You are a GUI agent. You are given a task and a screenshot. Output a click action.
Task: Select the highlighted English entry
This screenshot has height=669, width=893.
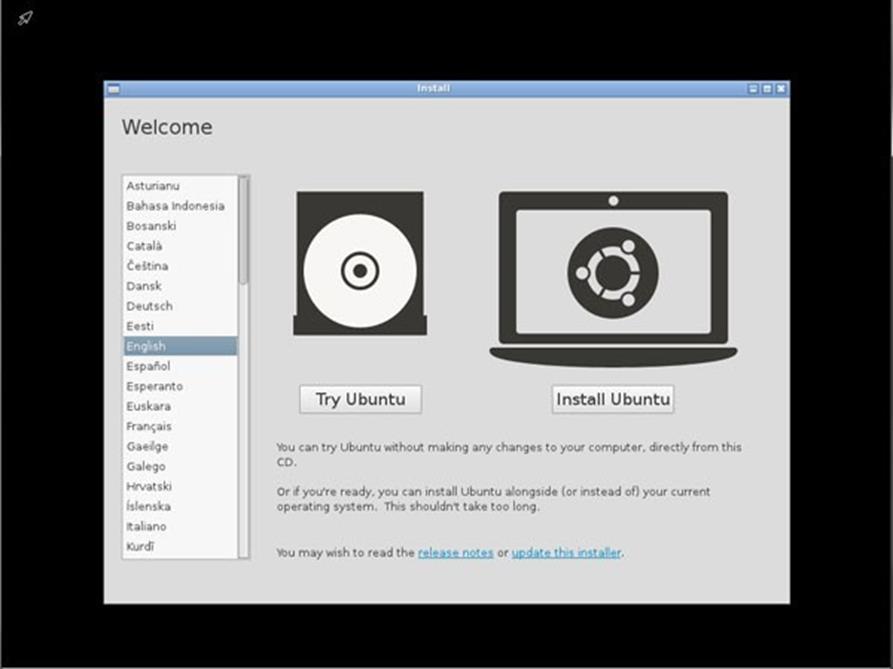point(180,346)
